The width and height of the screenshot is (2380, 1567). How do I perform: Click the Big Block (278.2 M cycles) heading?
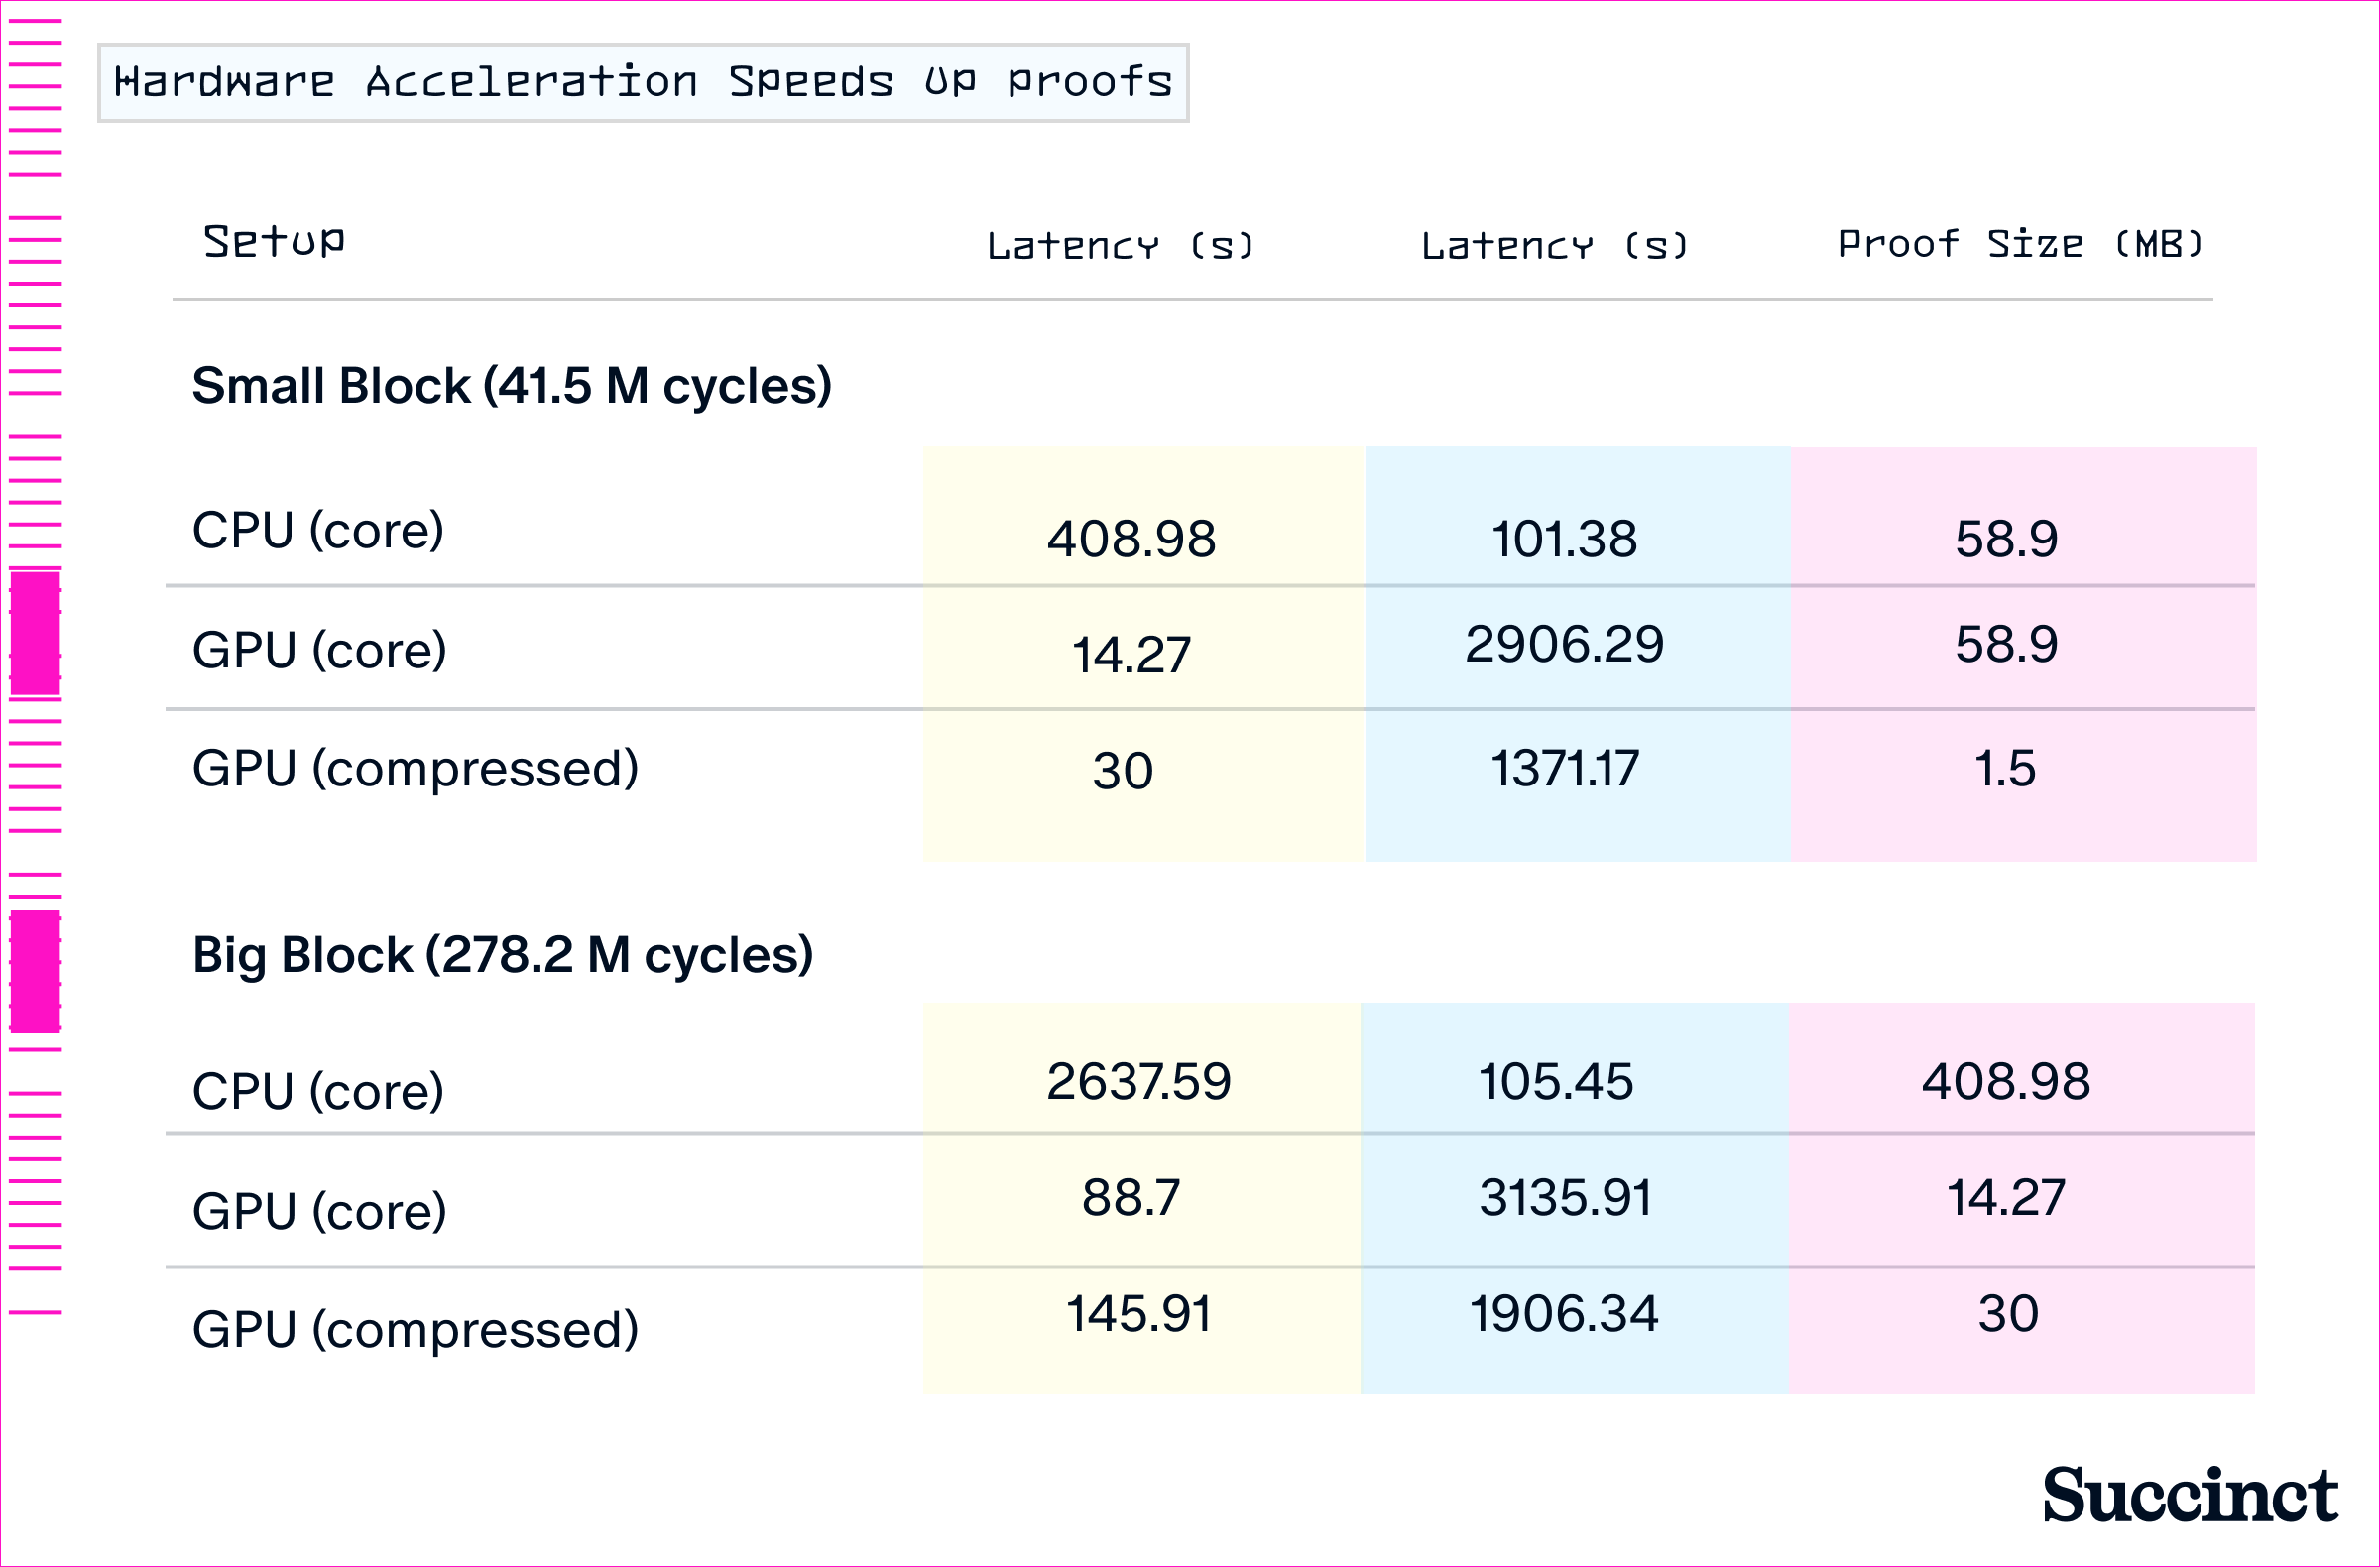(x=502, y=955)
